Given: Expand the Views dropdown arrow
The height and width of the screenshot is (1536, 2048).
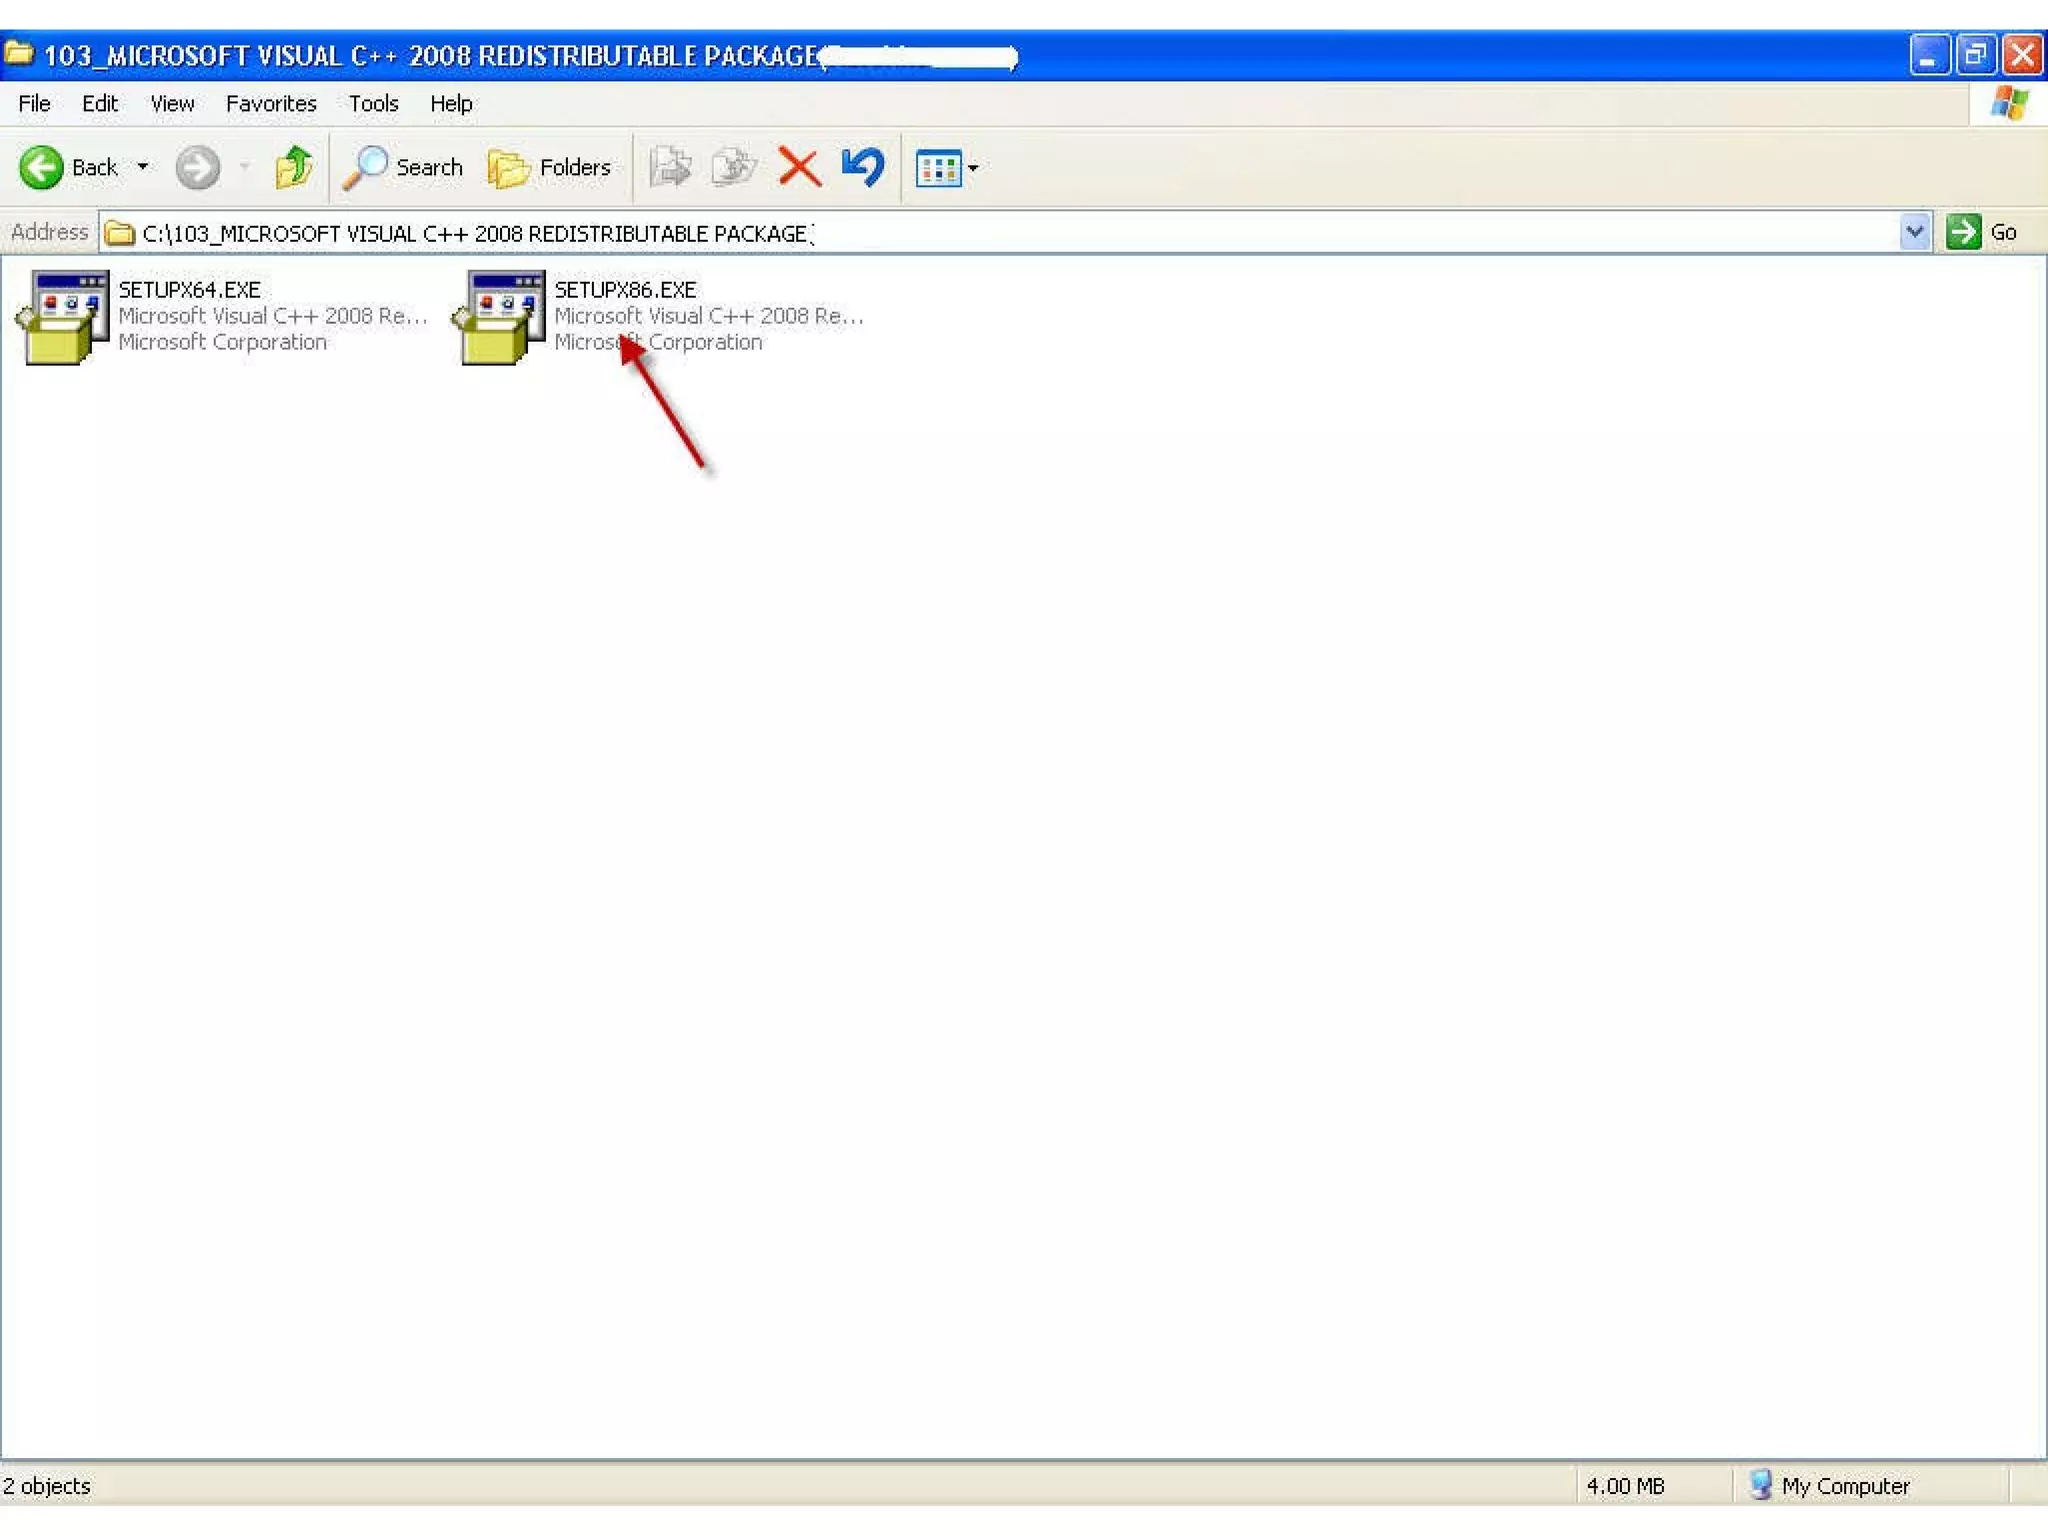Looking at the screenshot, I should point(973,168).
